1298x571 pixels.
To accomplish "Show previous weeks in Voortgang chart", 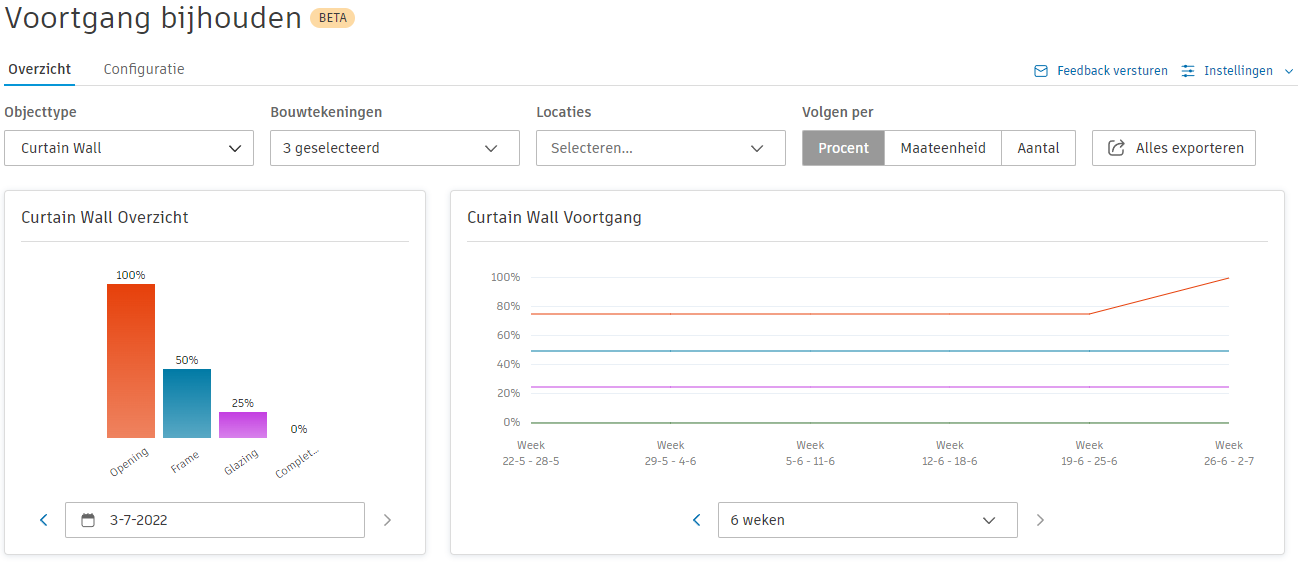I will 697,520.
